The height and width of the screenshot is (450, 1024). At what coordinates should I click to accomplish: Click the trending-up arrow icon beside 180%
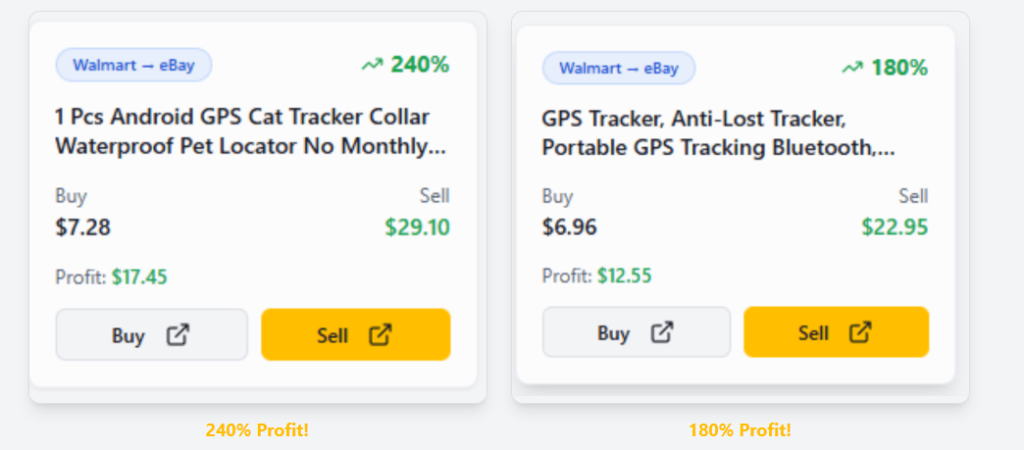852,68
